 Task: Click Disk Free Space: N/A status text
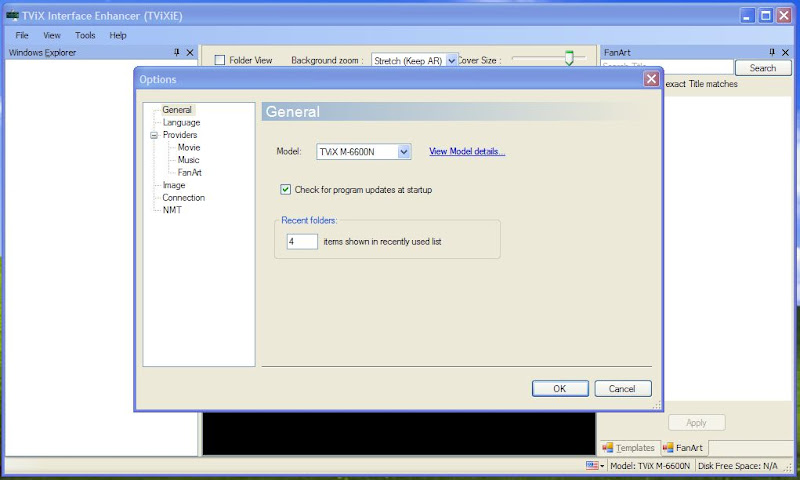[x=738, y=466]
